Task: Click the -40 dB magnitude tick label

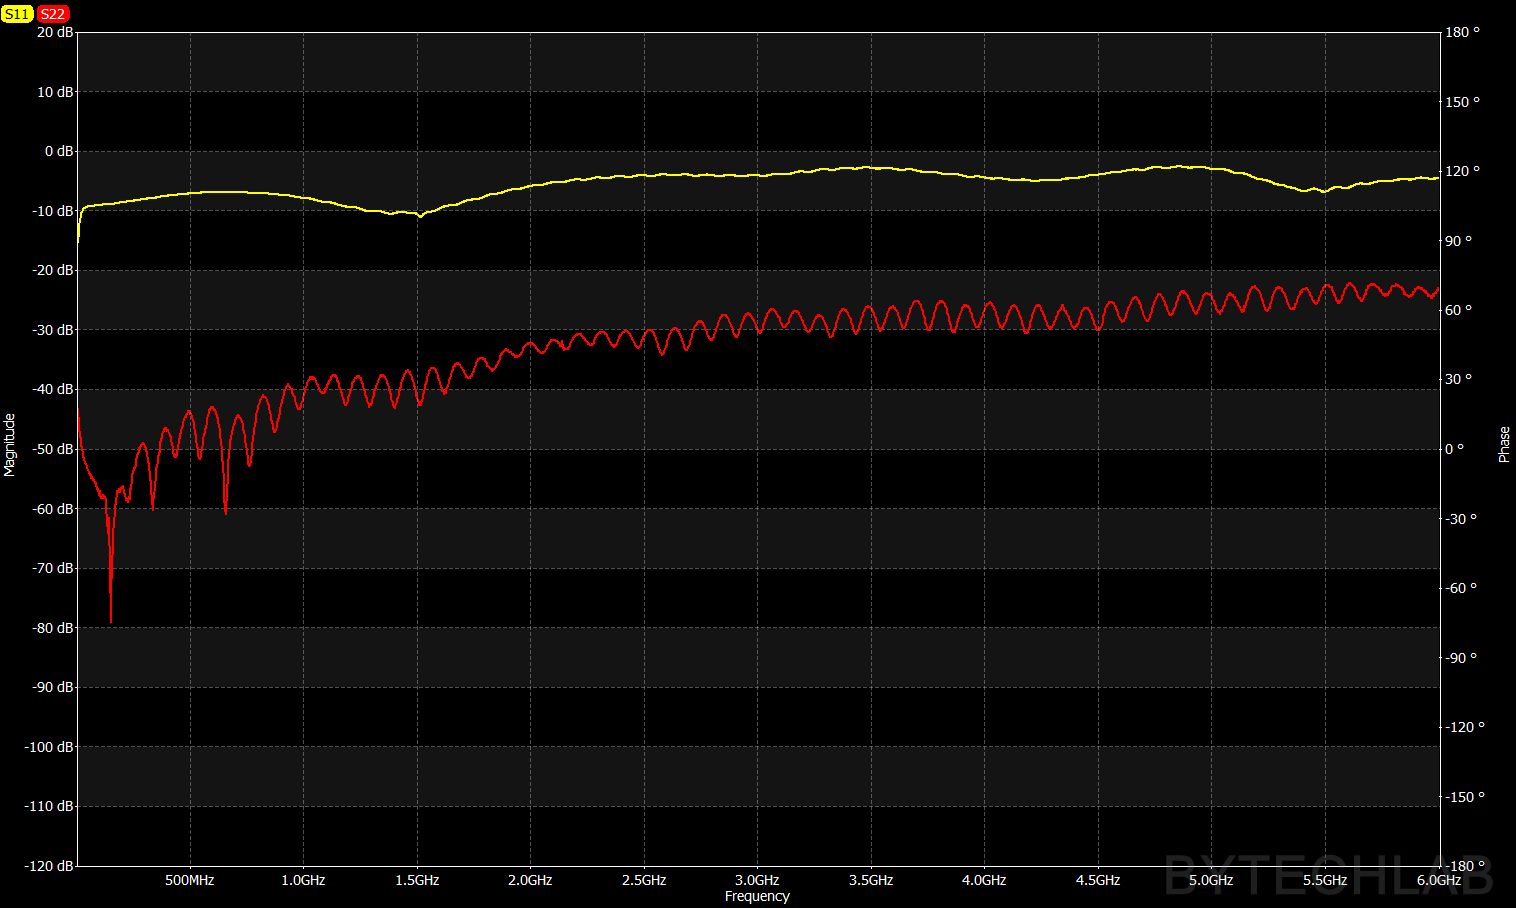Action: click(51, 389)
